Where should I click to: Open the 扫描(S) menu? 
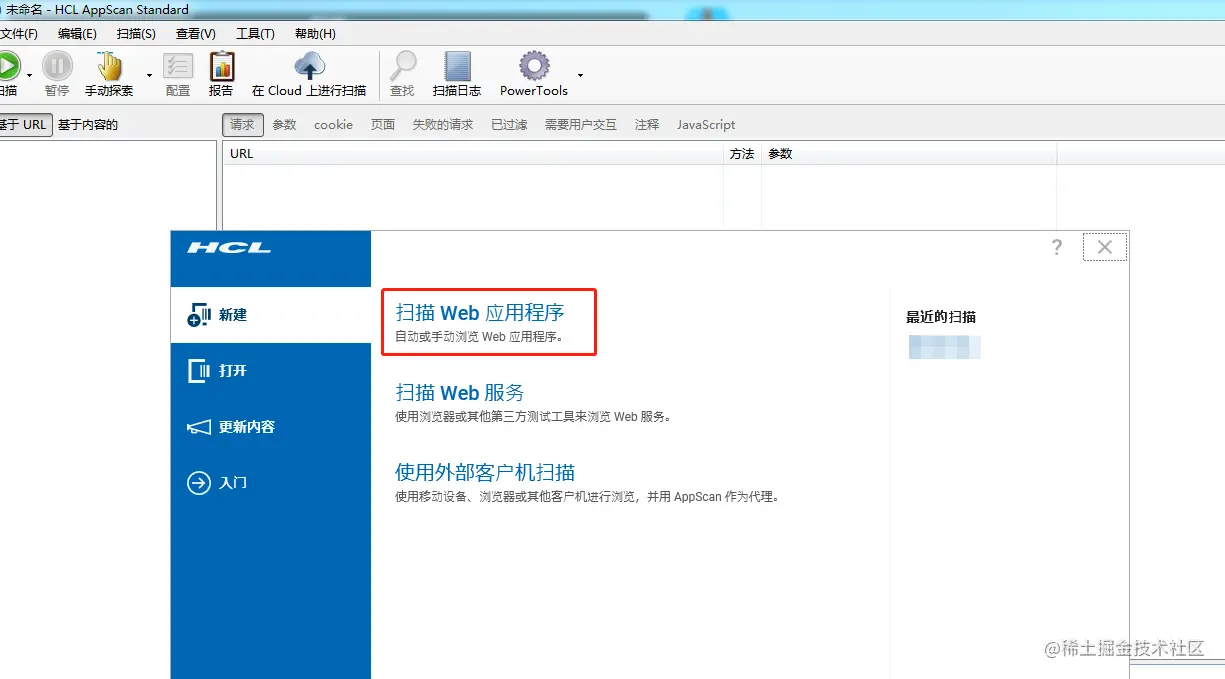[136, 33]
